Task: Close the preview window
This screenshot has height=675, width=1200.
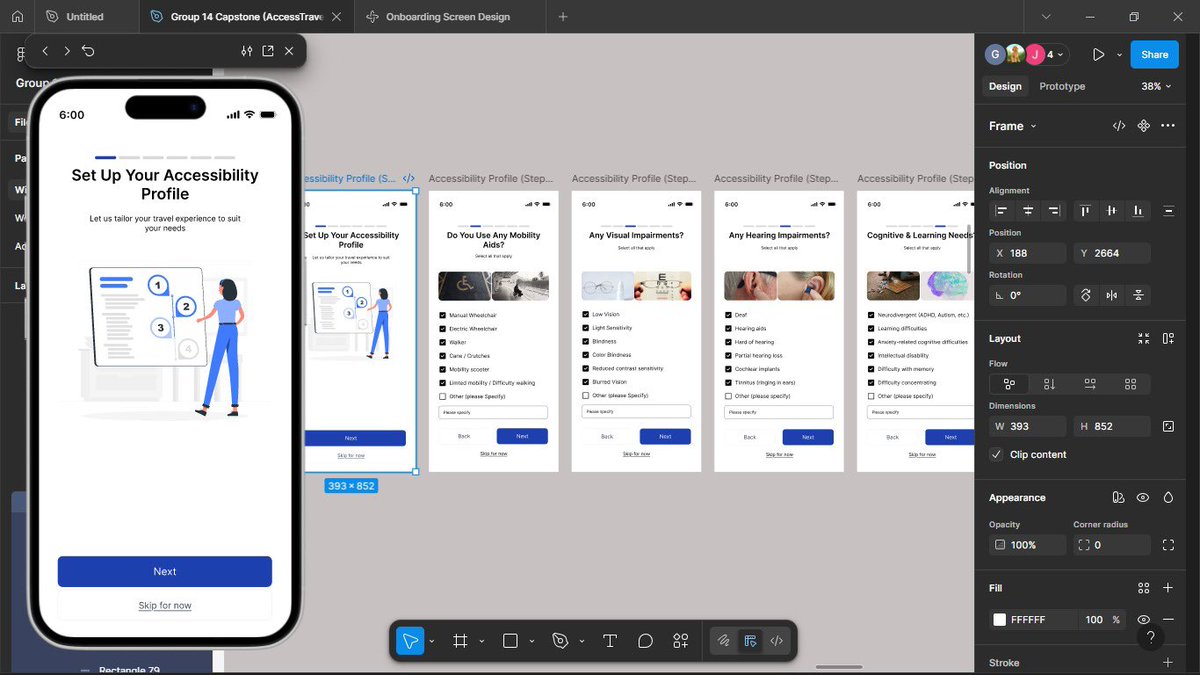Action: click(289, 51)
